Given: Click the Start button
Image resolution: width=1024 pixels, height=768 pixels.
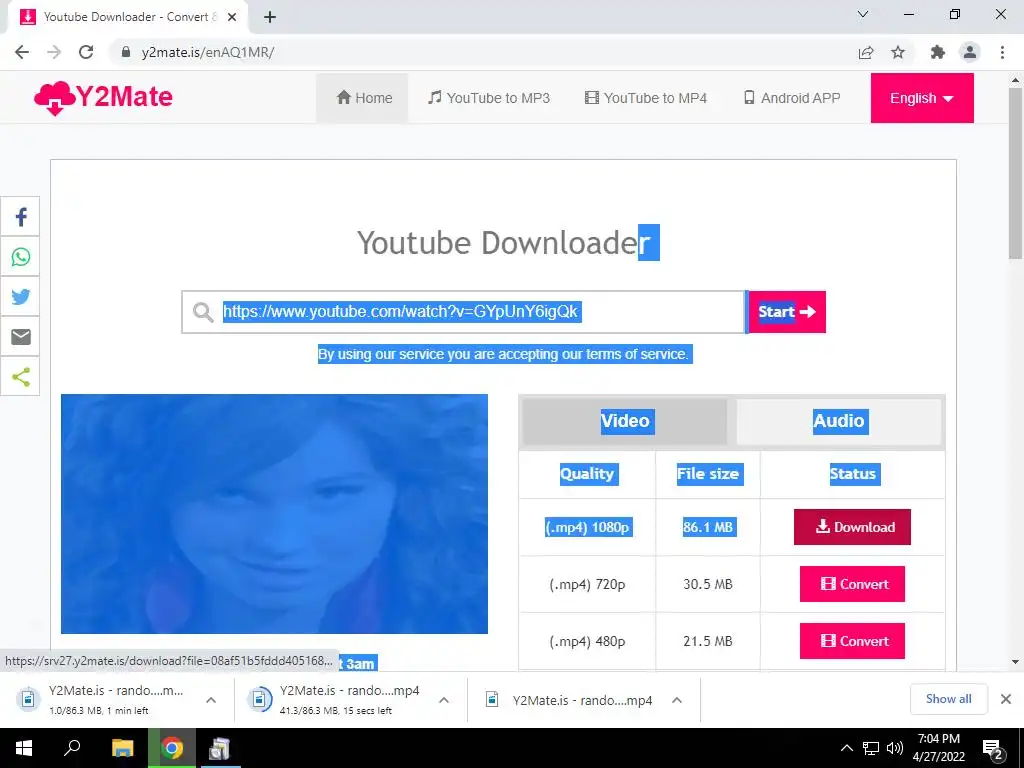Looking at the screenshot, I should 786,312.
